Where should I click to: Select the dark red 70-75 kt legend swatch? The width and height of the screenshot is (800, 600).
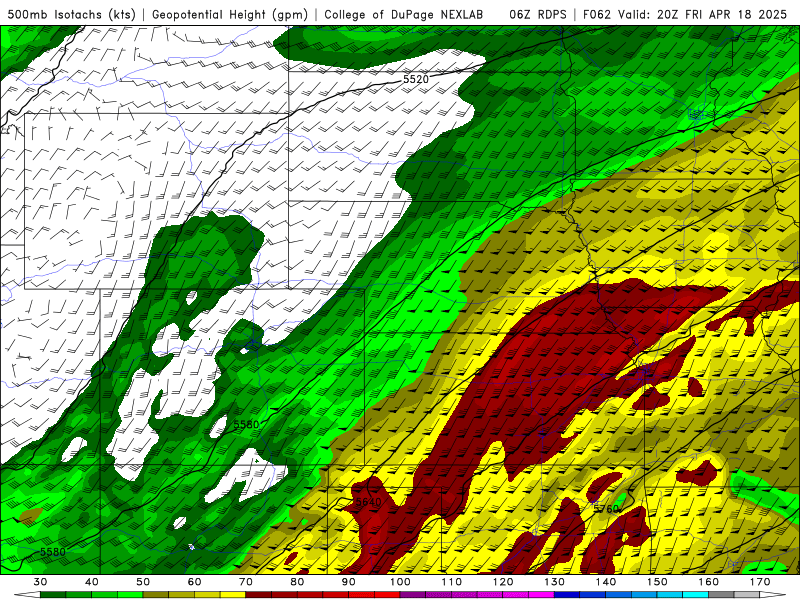click(x=259, y=595)
